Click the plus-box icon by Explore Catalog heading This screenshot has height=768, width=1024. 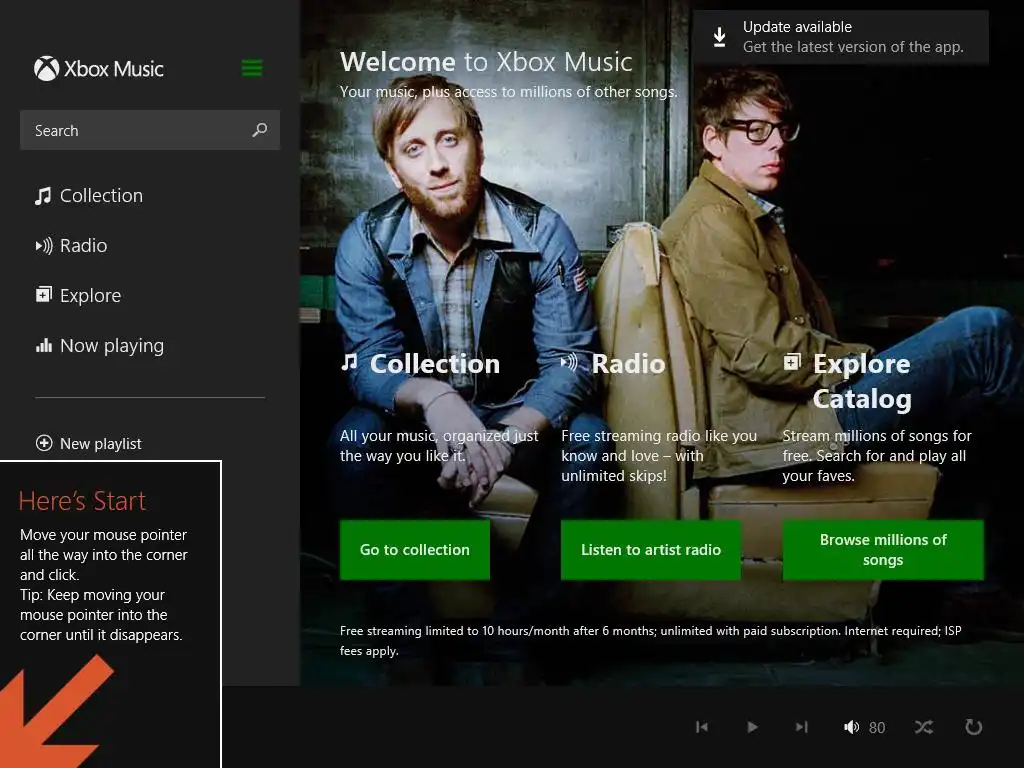(x=792, y=361)
